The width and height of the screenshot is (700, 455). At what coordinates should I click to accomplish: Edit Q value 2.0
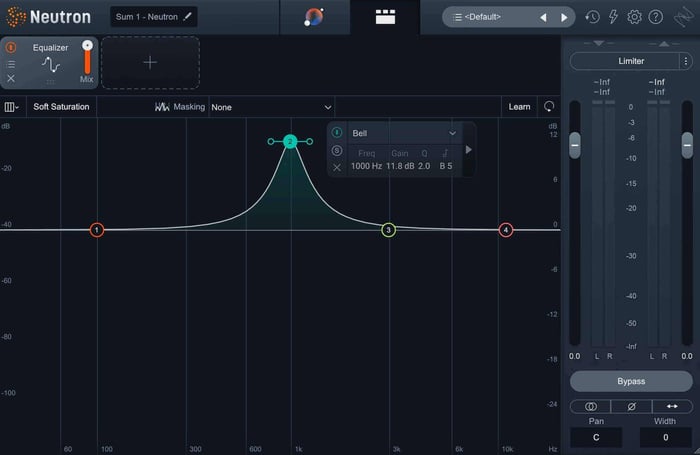point(424,166)
